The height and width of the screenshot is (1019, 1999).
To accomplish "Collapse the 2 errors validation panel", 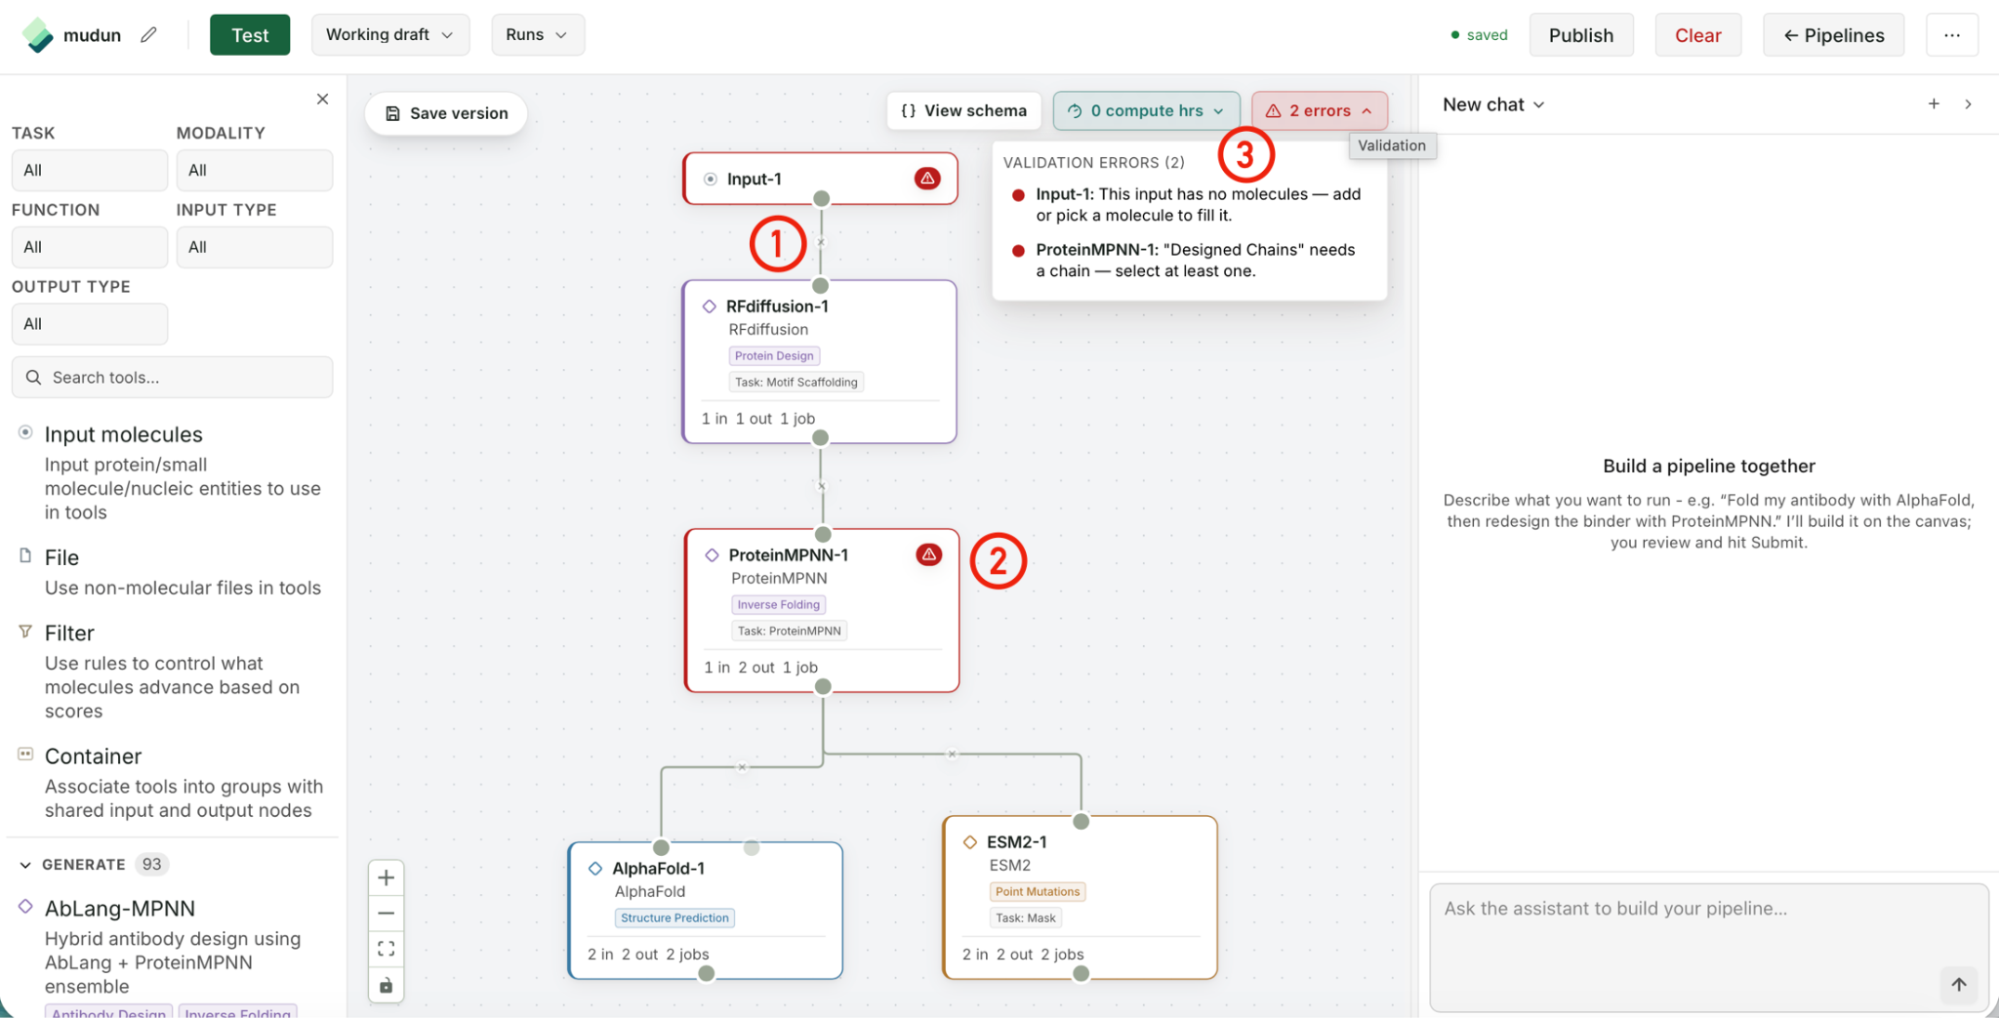I will click(1319, 111).
